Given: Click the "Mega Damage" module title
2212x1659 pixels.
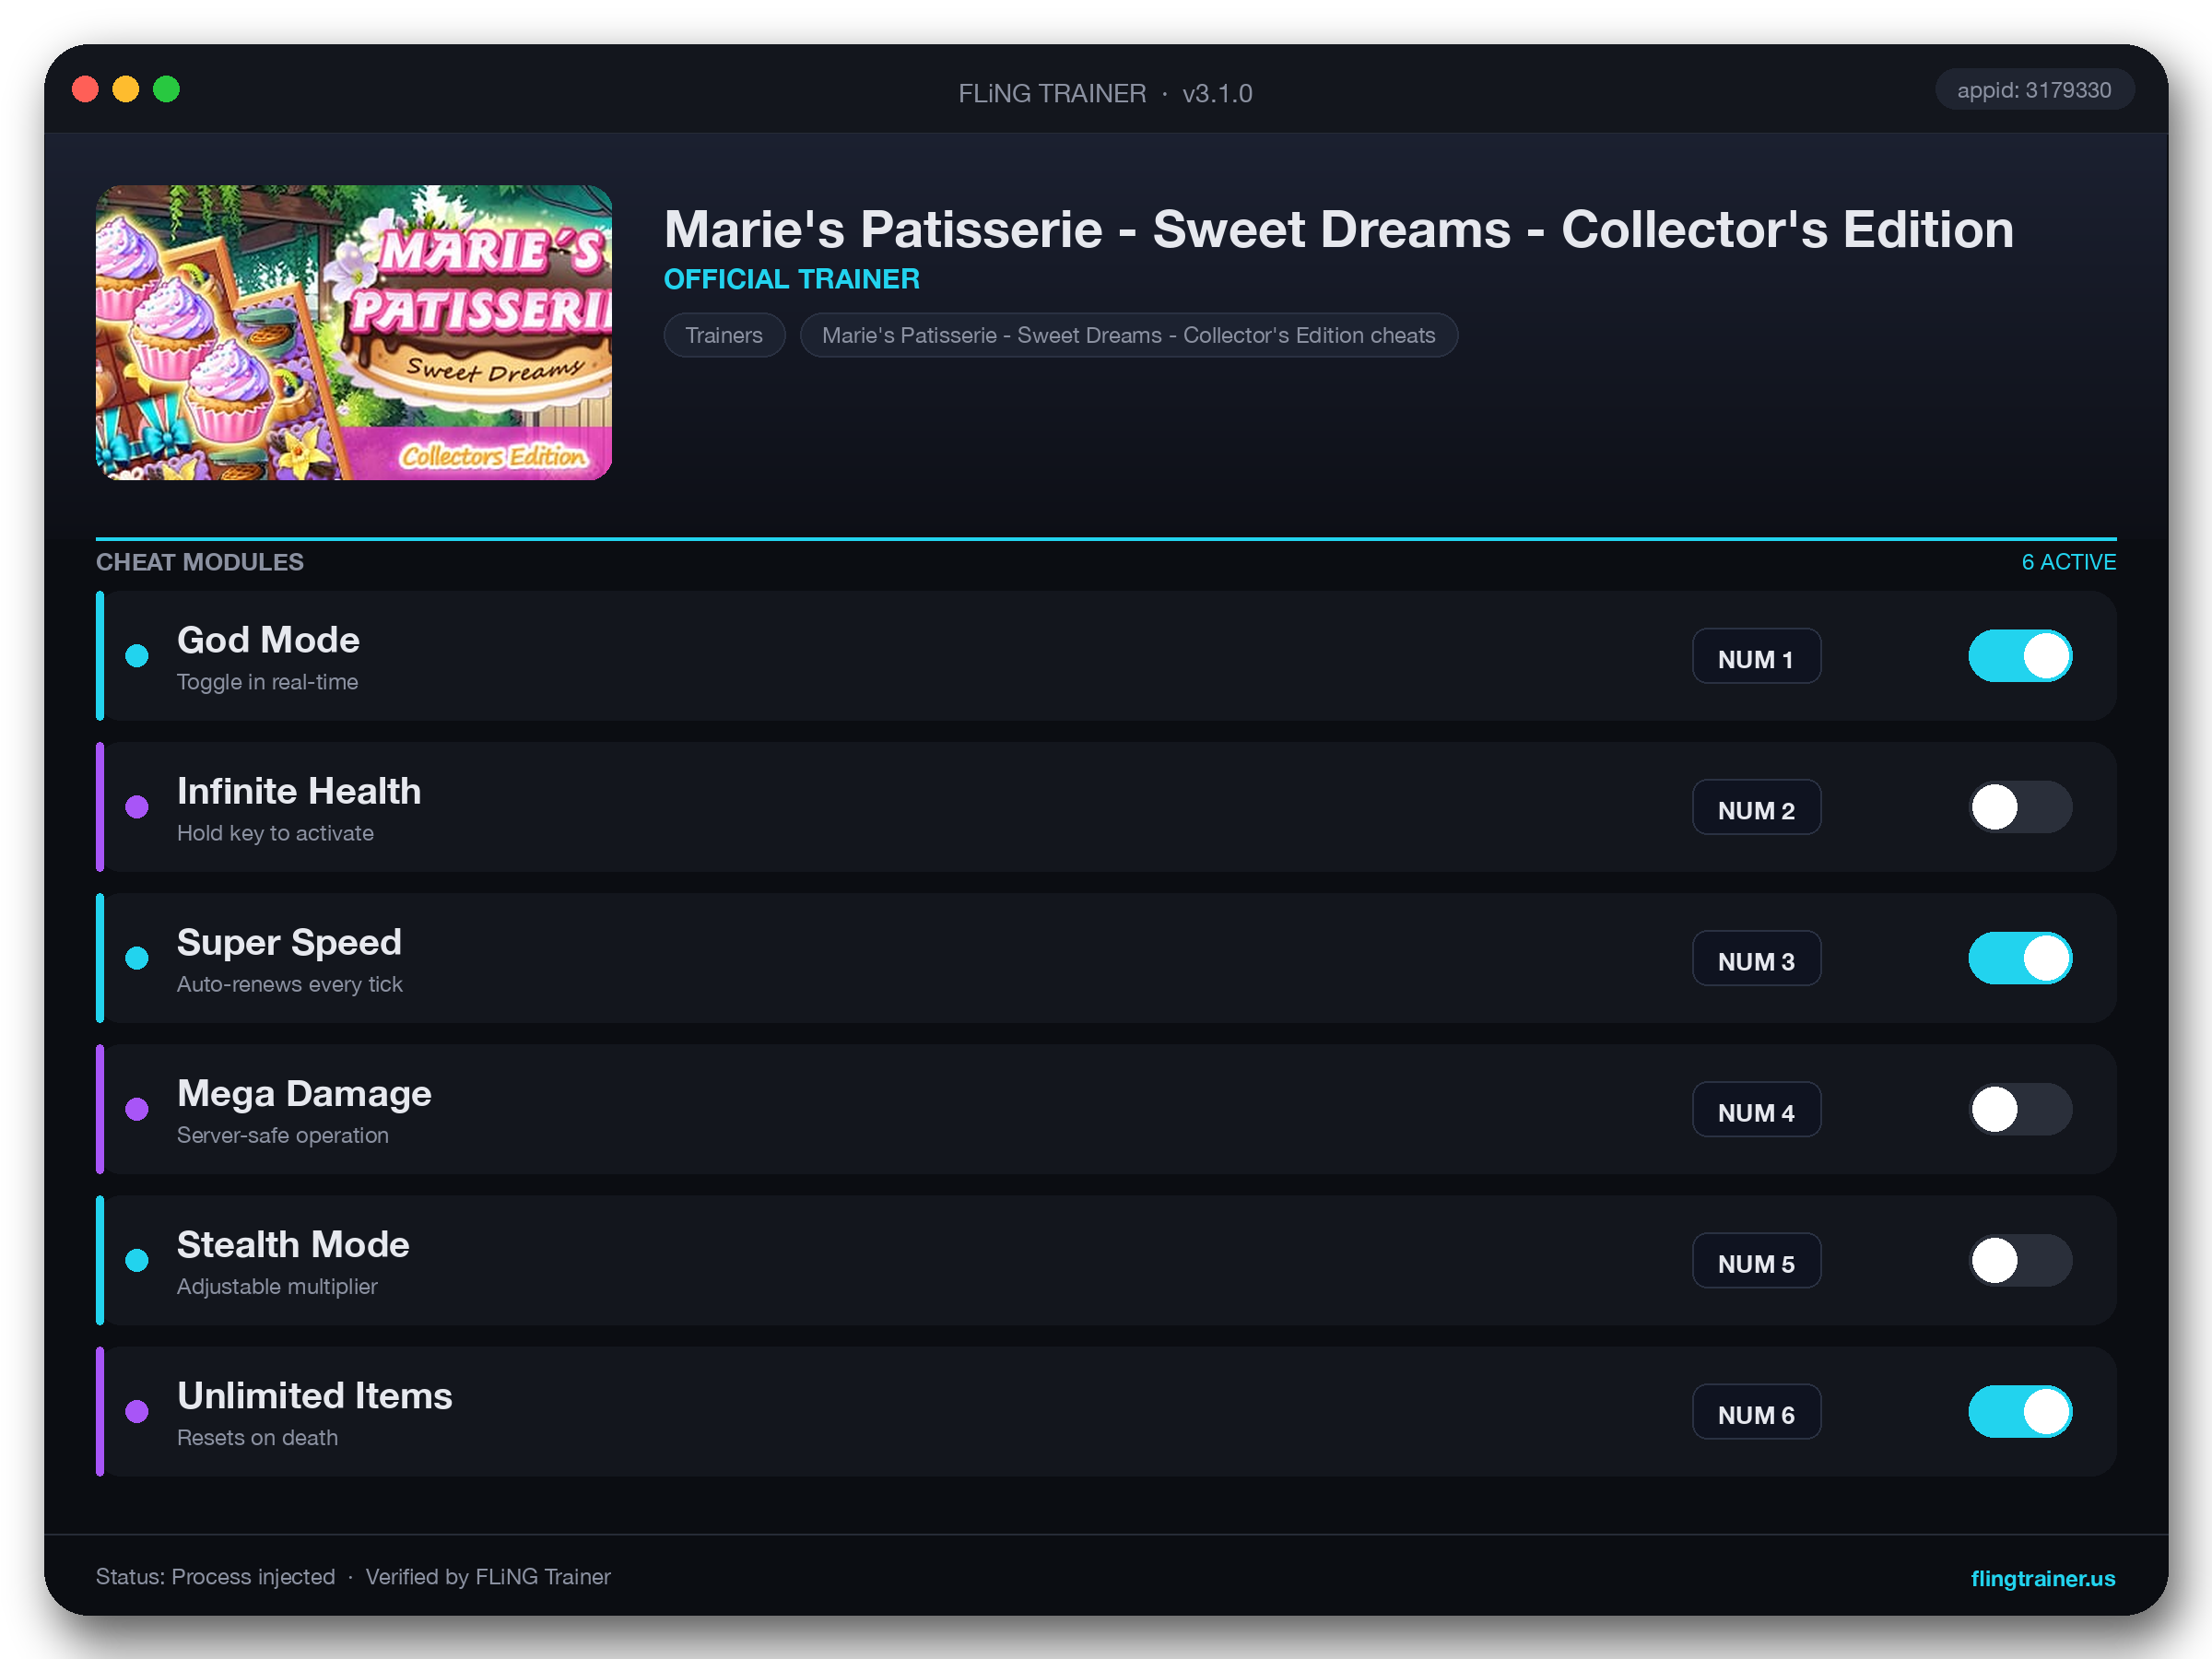Looking at the screenshot, I should 304,1094.
